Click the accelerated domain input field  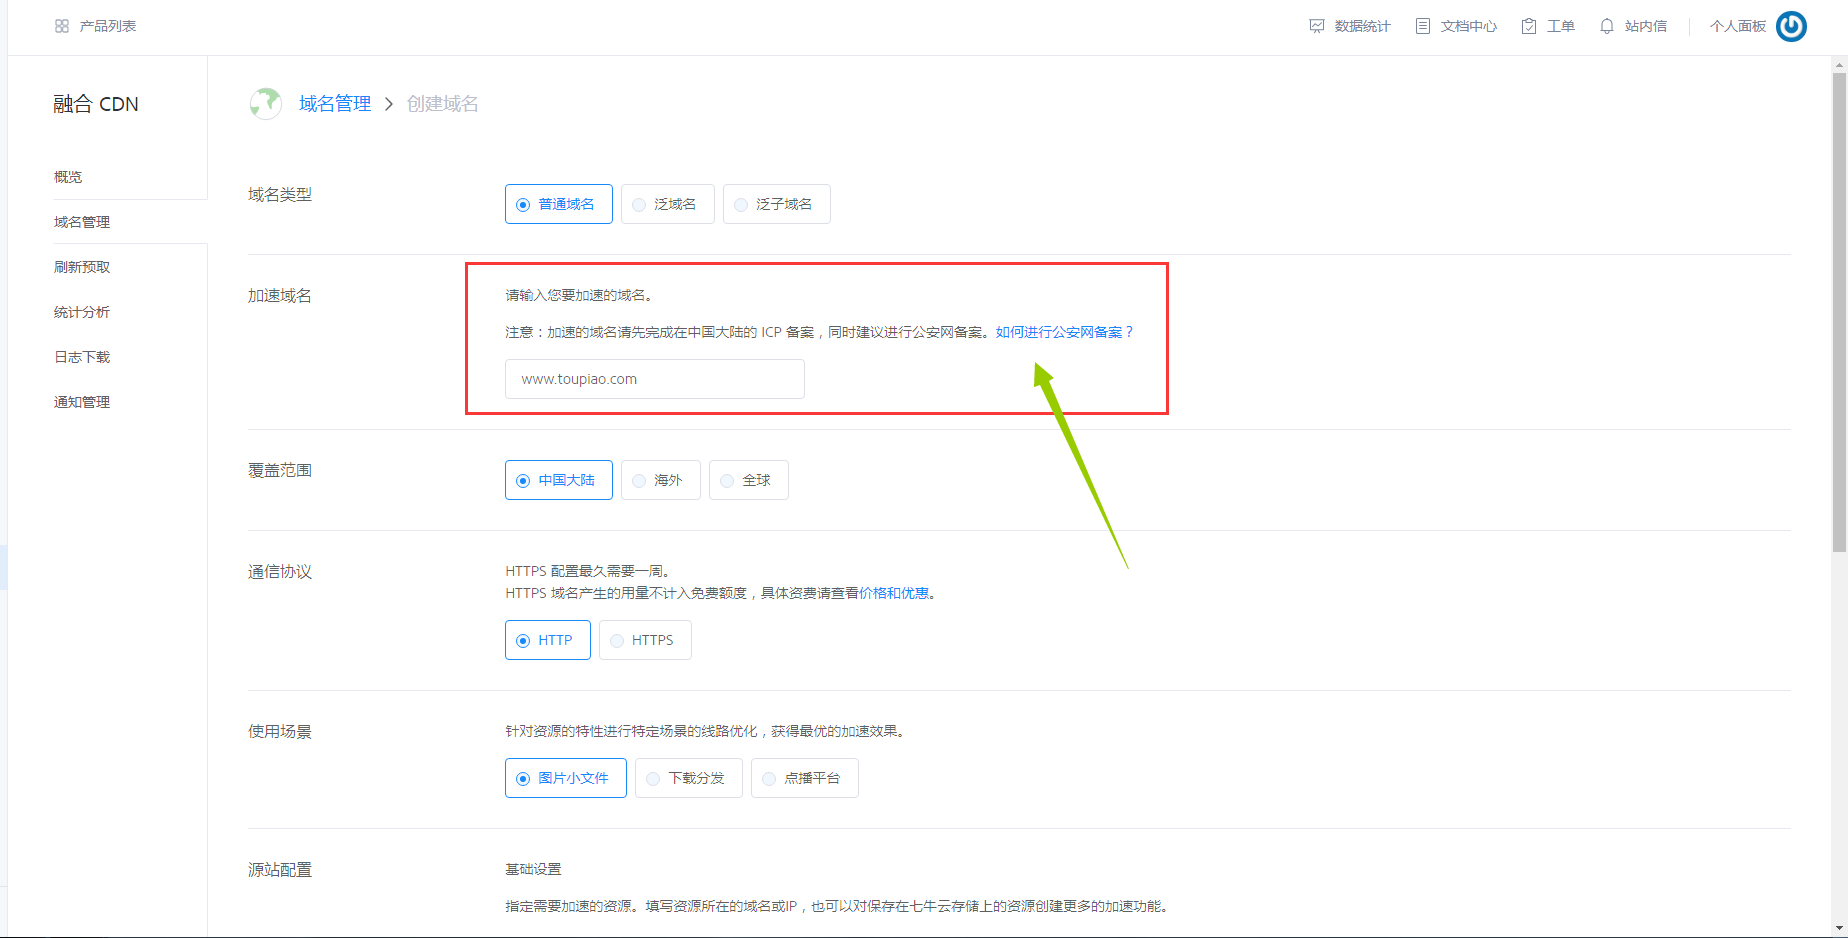click(654, 379)
